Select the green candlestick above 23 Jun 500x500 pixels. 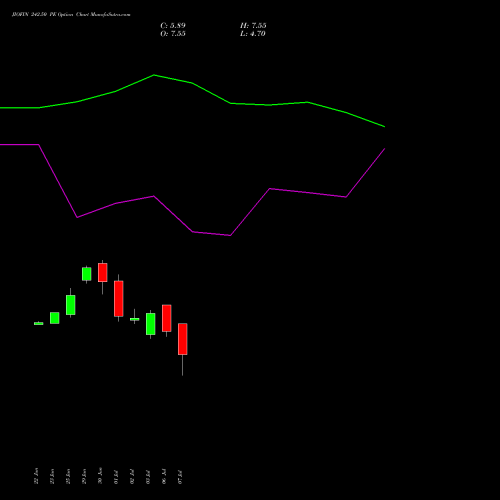(55, 318)
